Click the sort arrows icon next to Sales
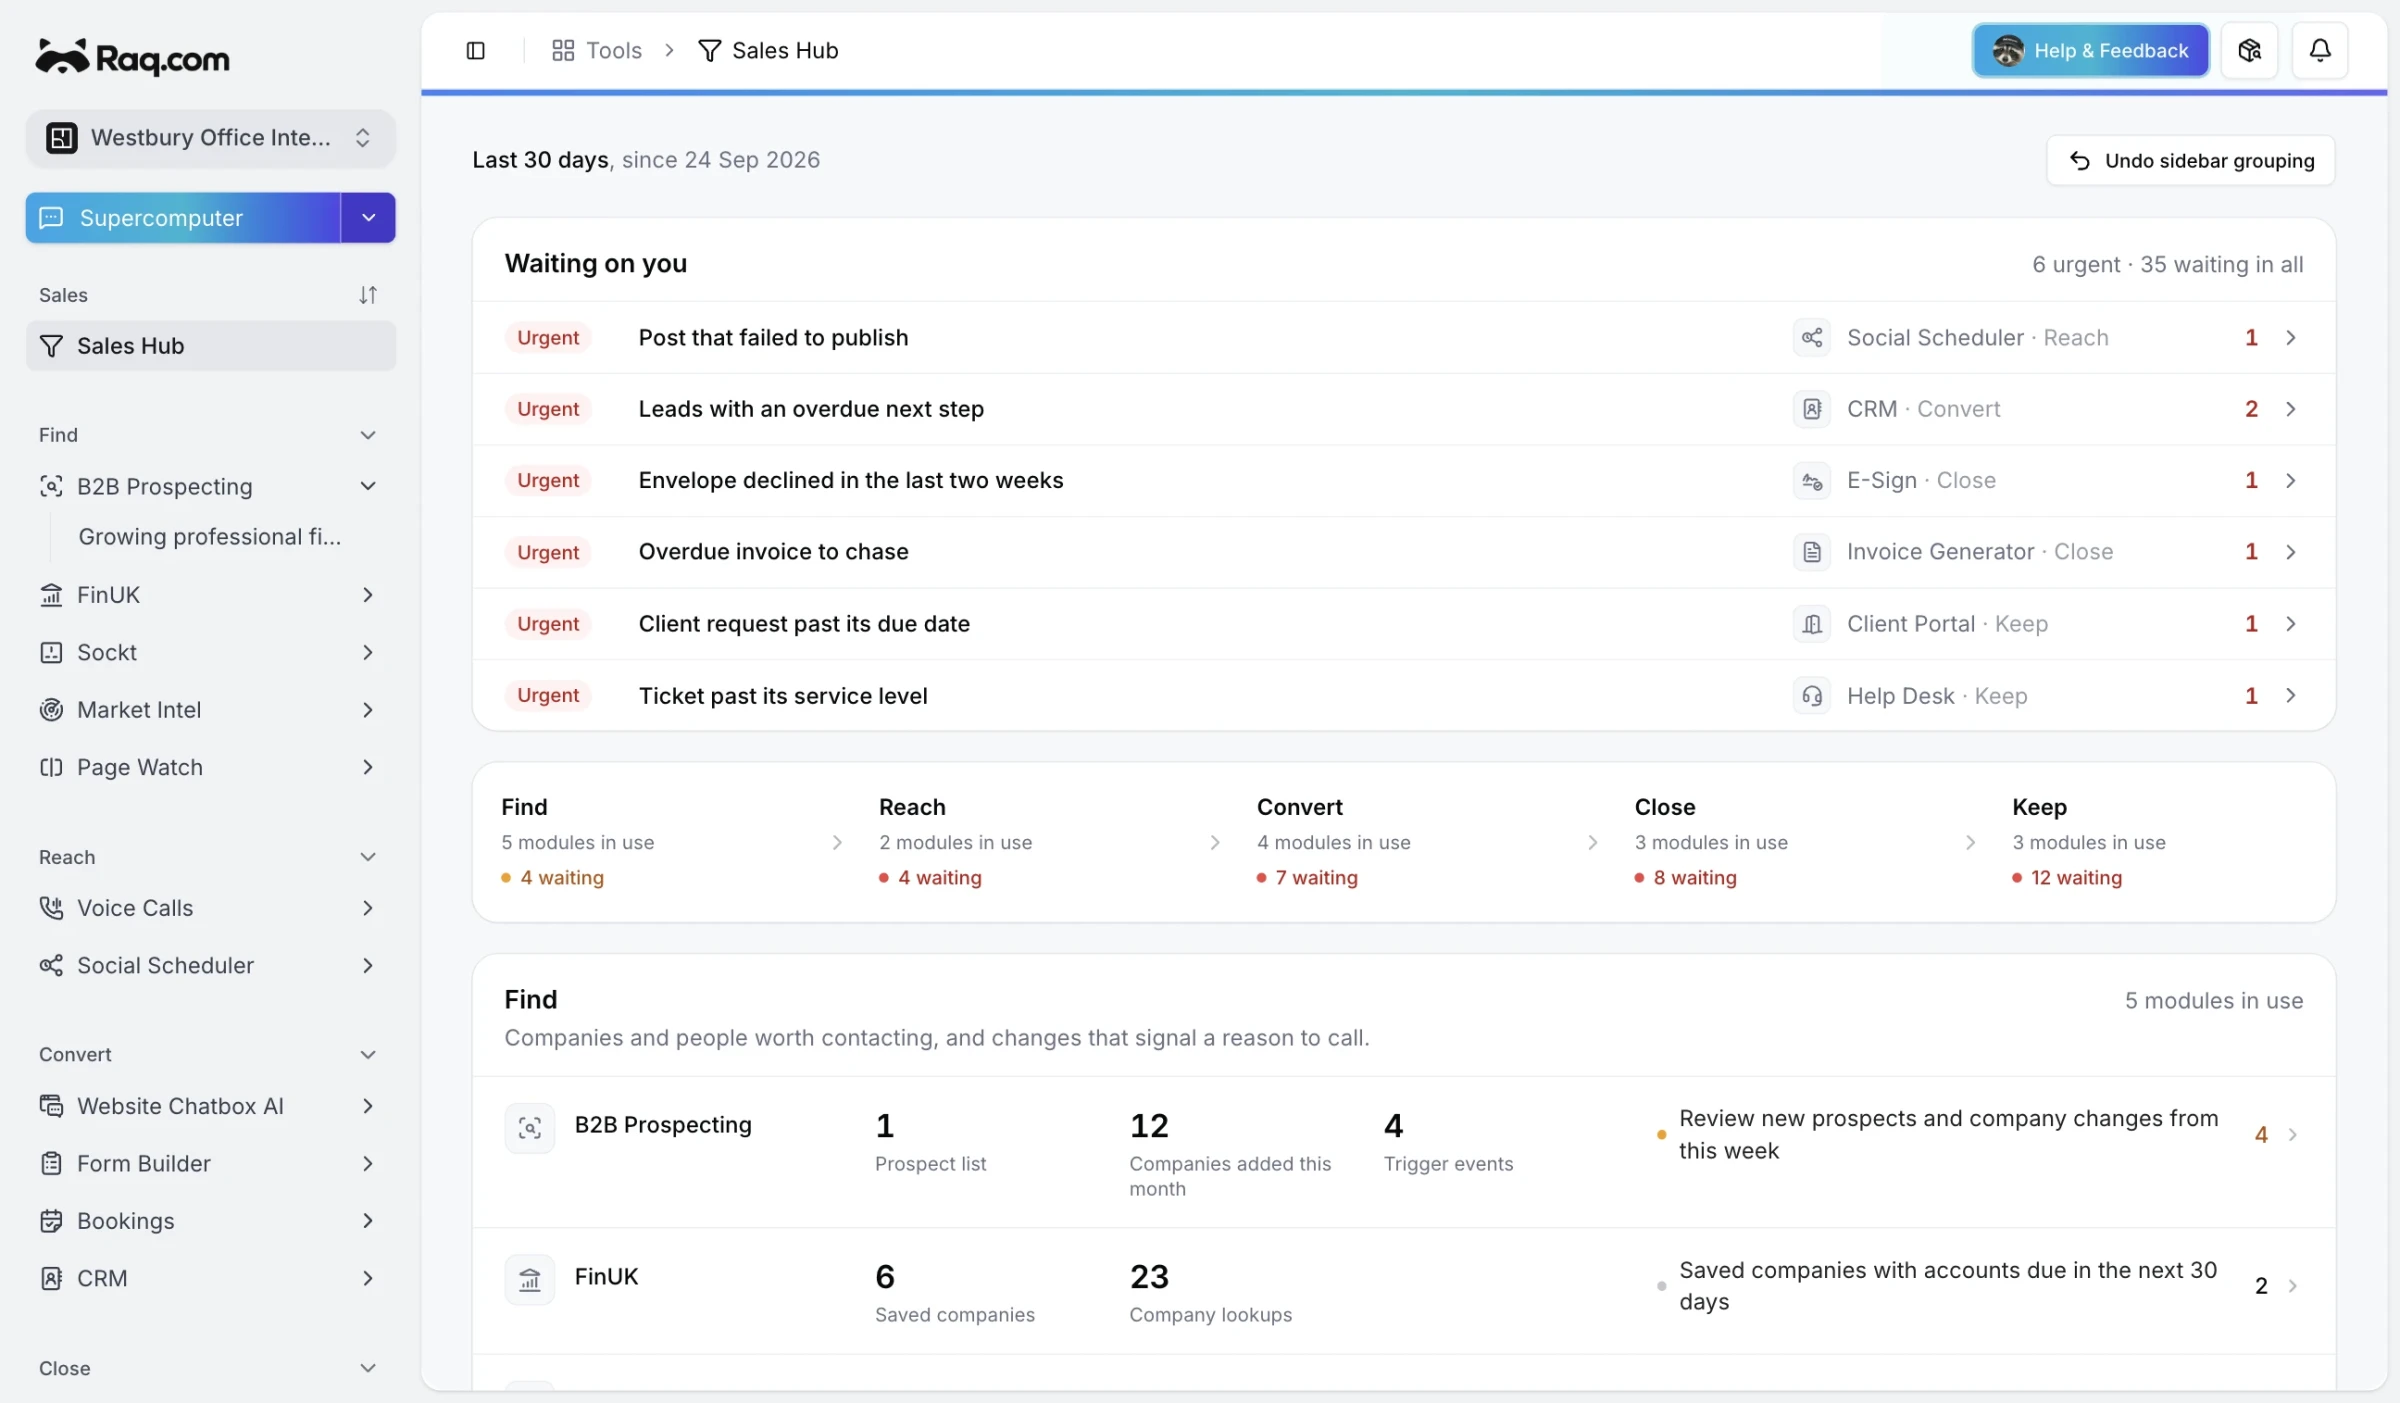 coord(368,295)
